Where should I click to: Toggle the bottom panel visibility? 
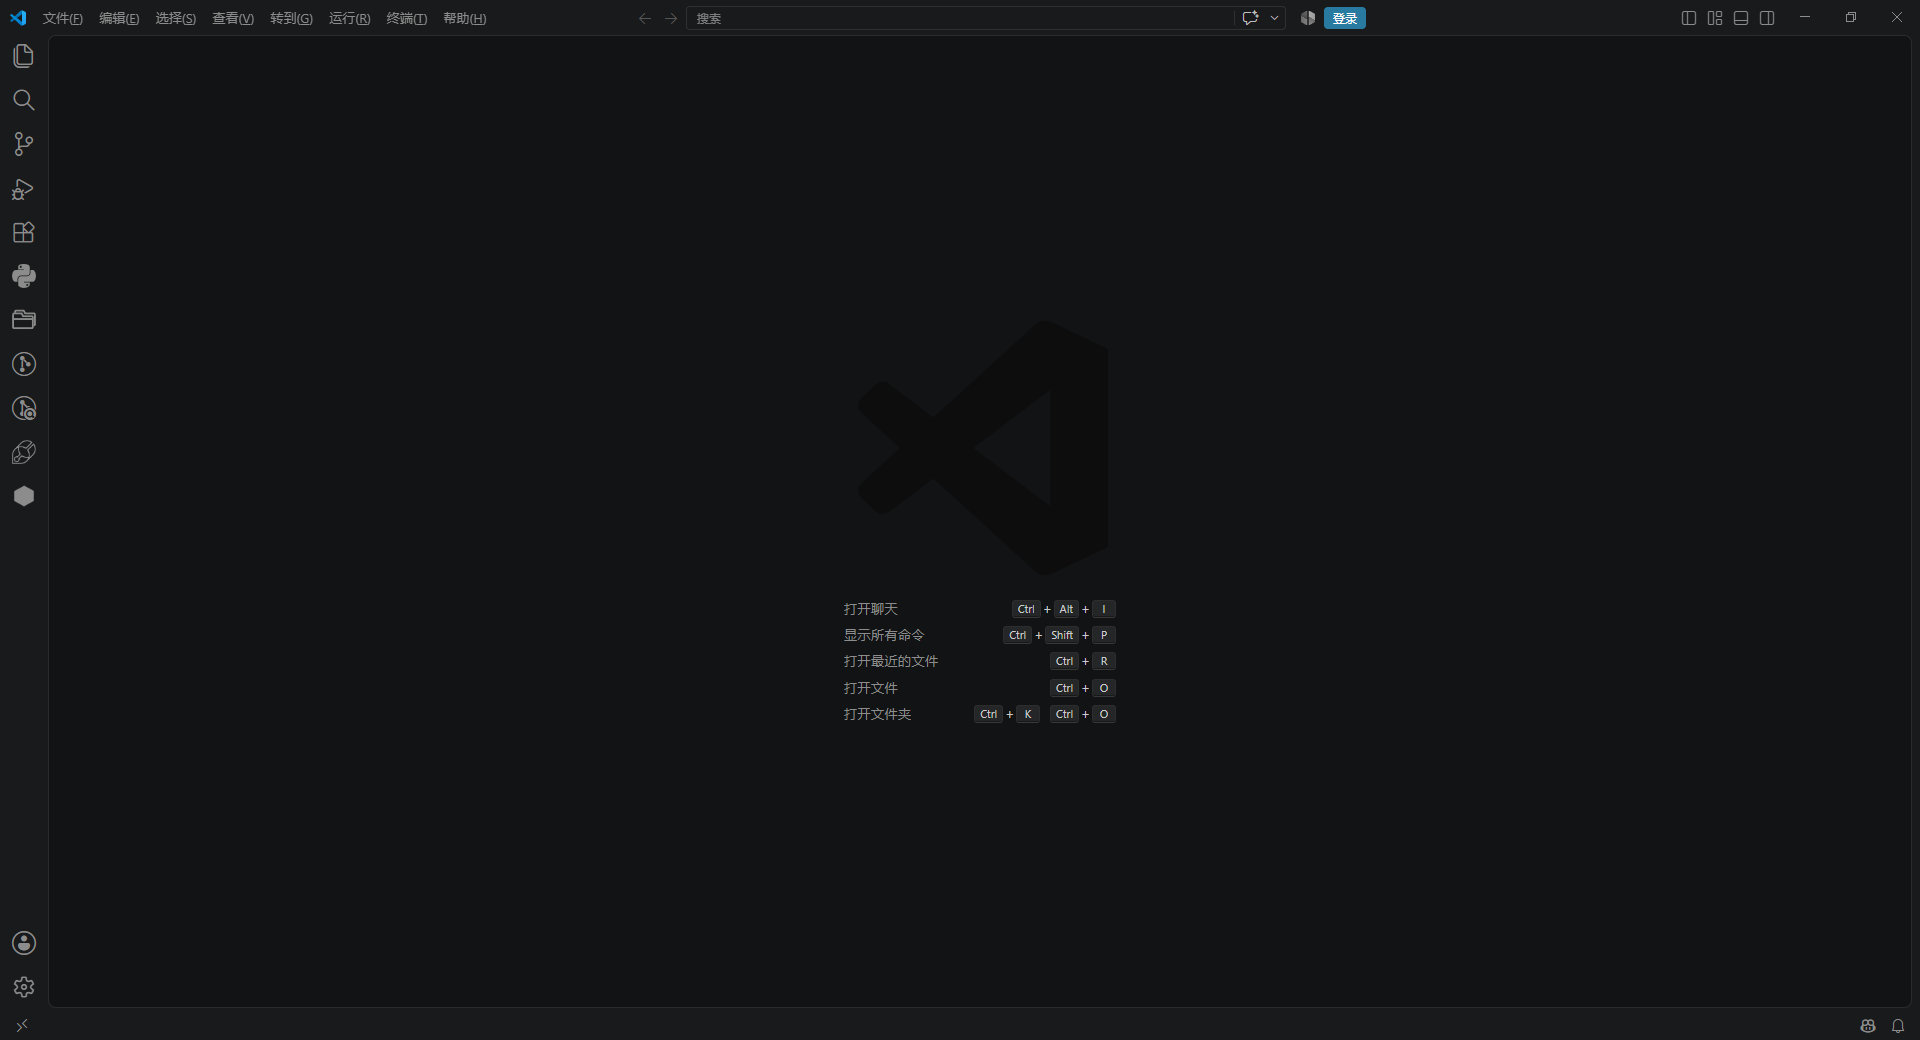pyautogui.click(x=1741, y=18)
